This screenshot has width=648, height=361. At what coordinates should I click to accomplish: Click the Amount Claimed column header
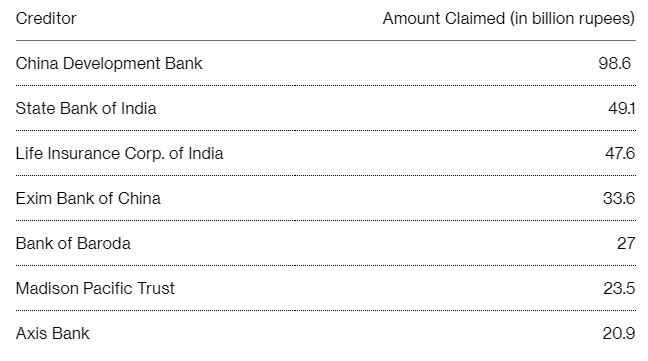tap(508, 19)
